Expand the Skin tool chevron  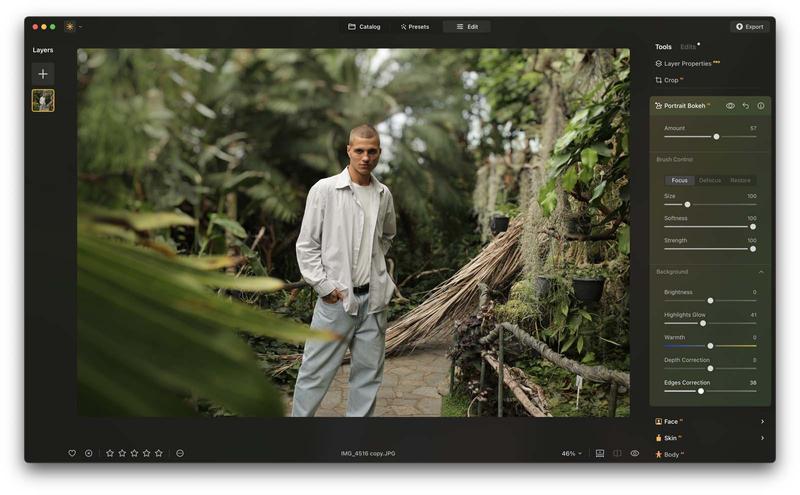click(762, 438)
